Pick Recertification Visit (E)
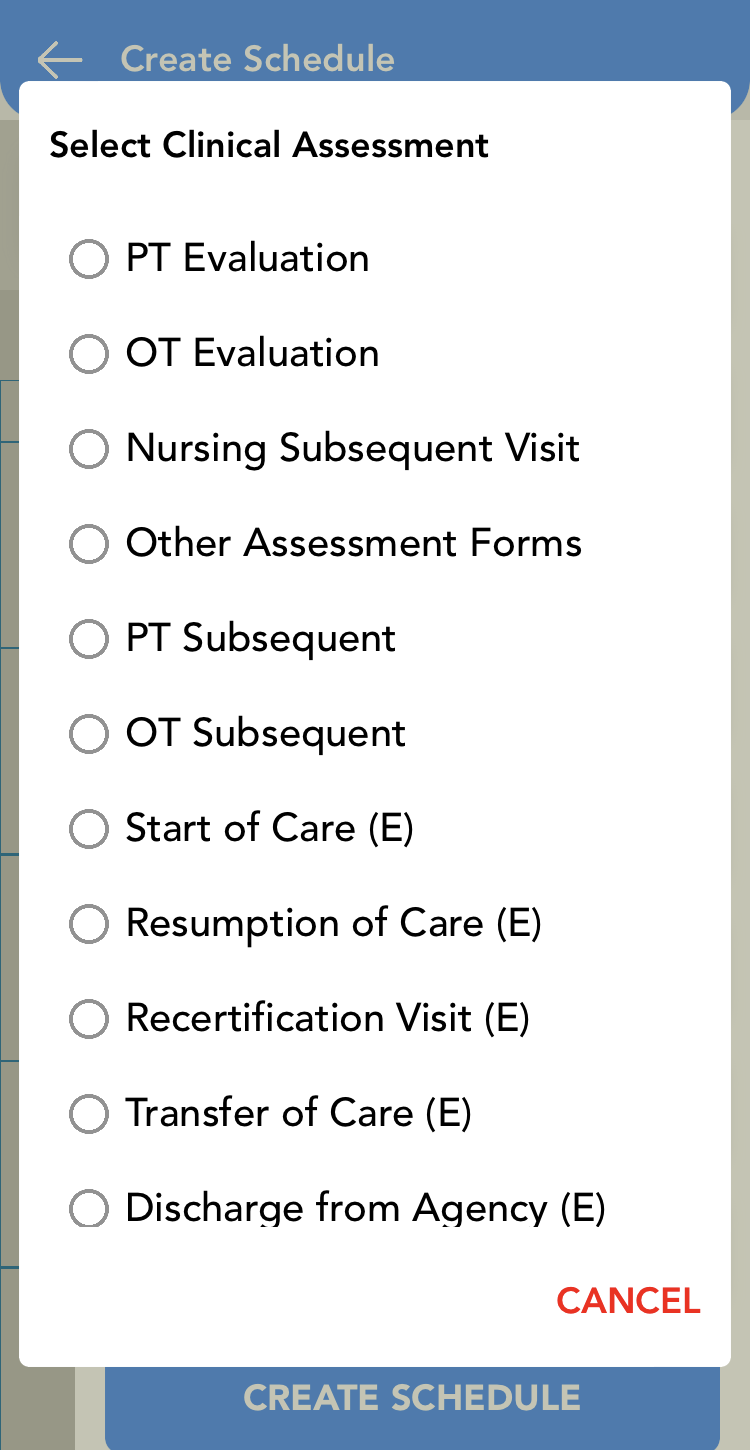The image size is (750, 1450). (88, 1019)
